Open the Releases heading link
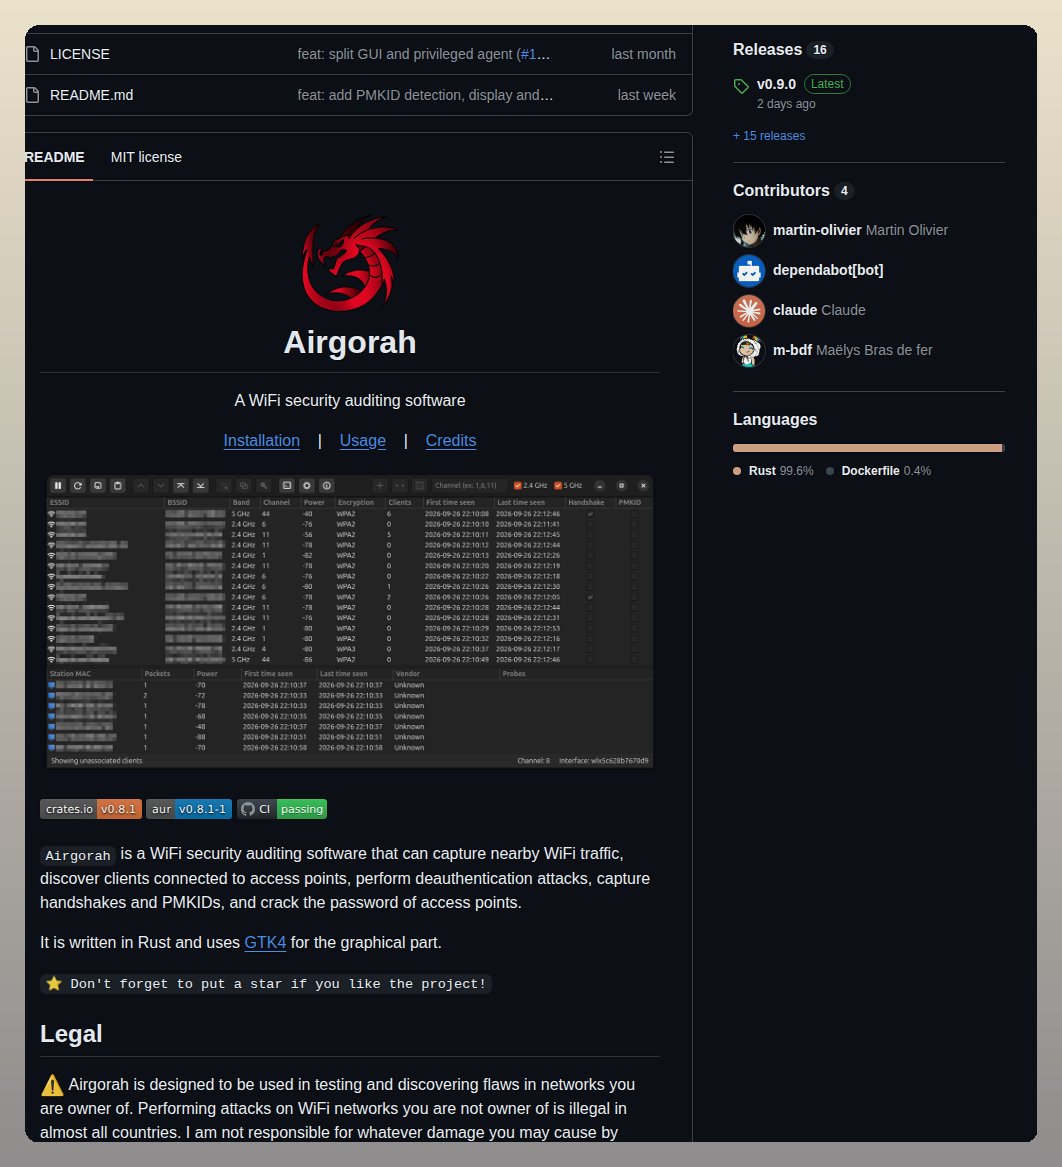 pos(767,50)
